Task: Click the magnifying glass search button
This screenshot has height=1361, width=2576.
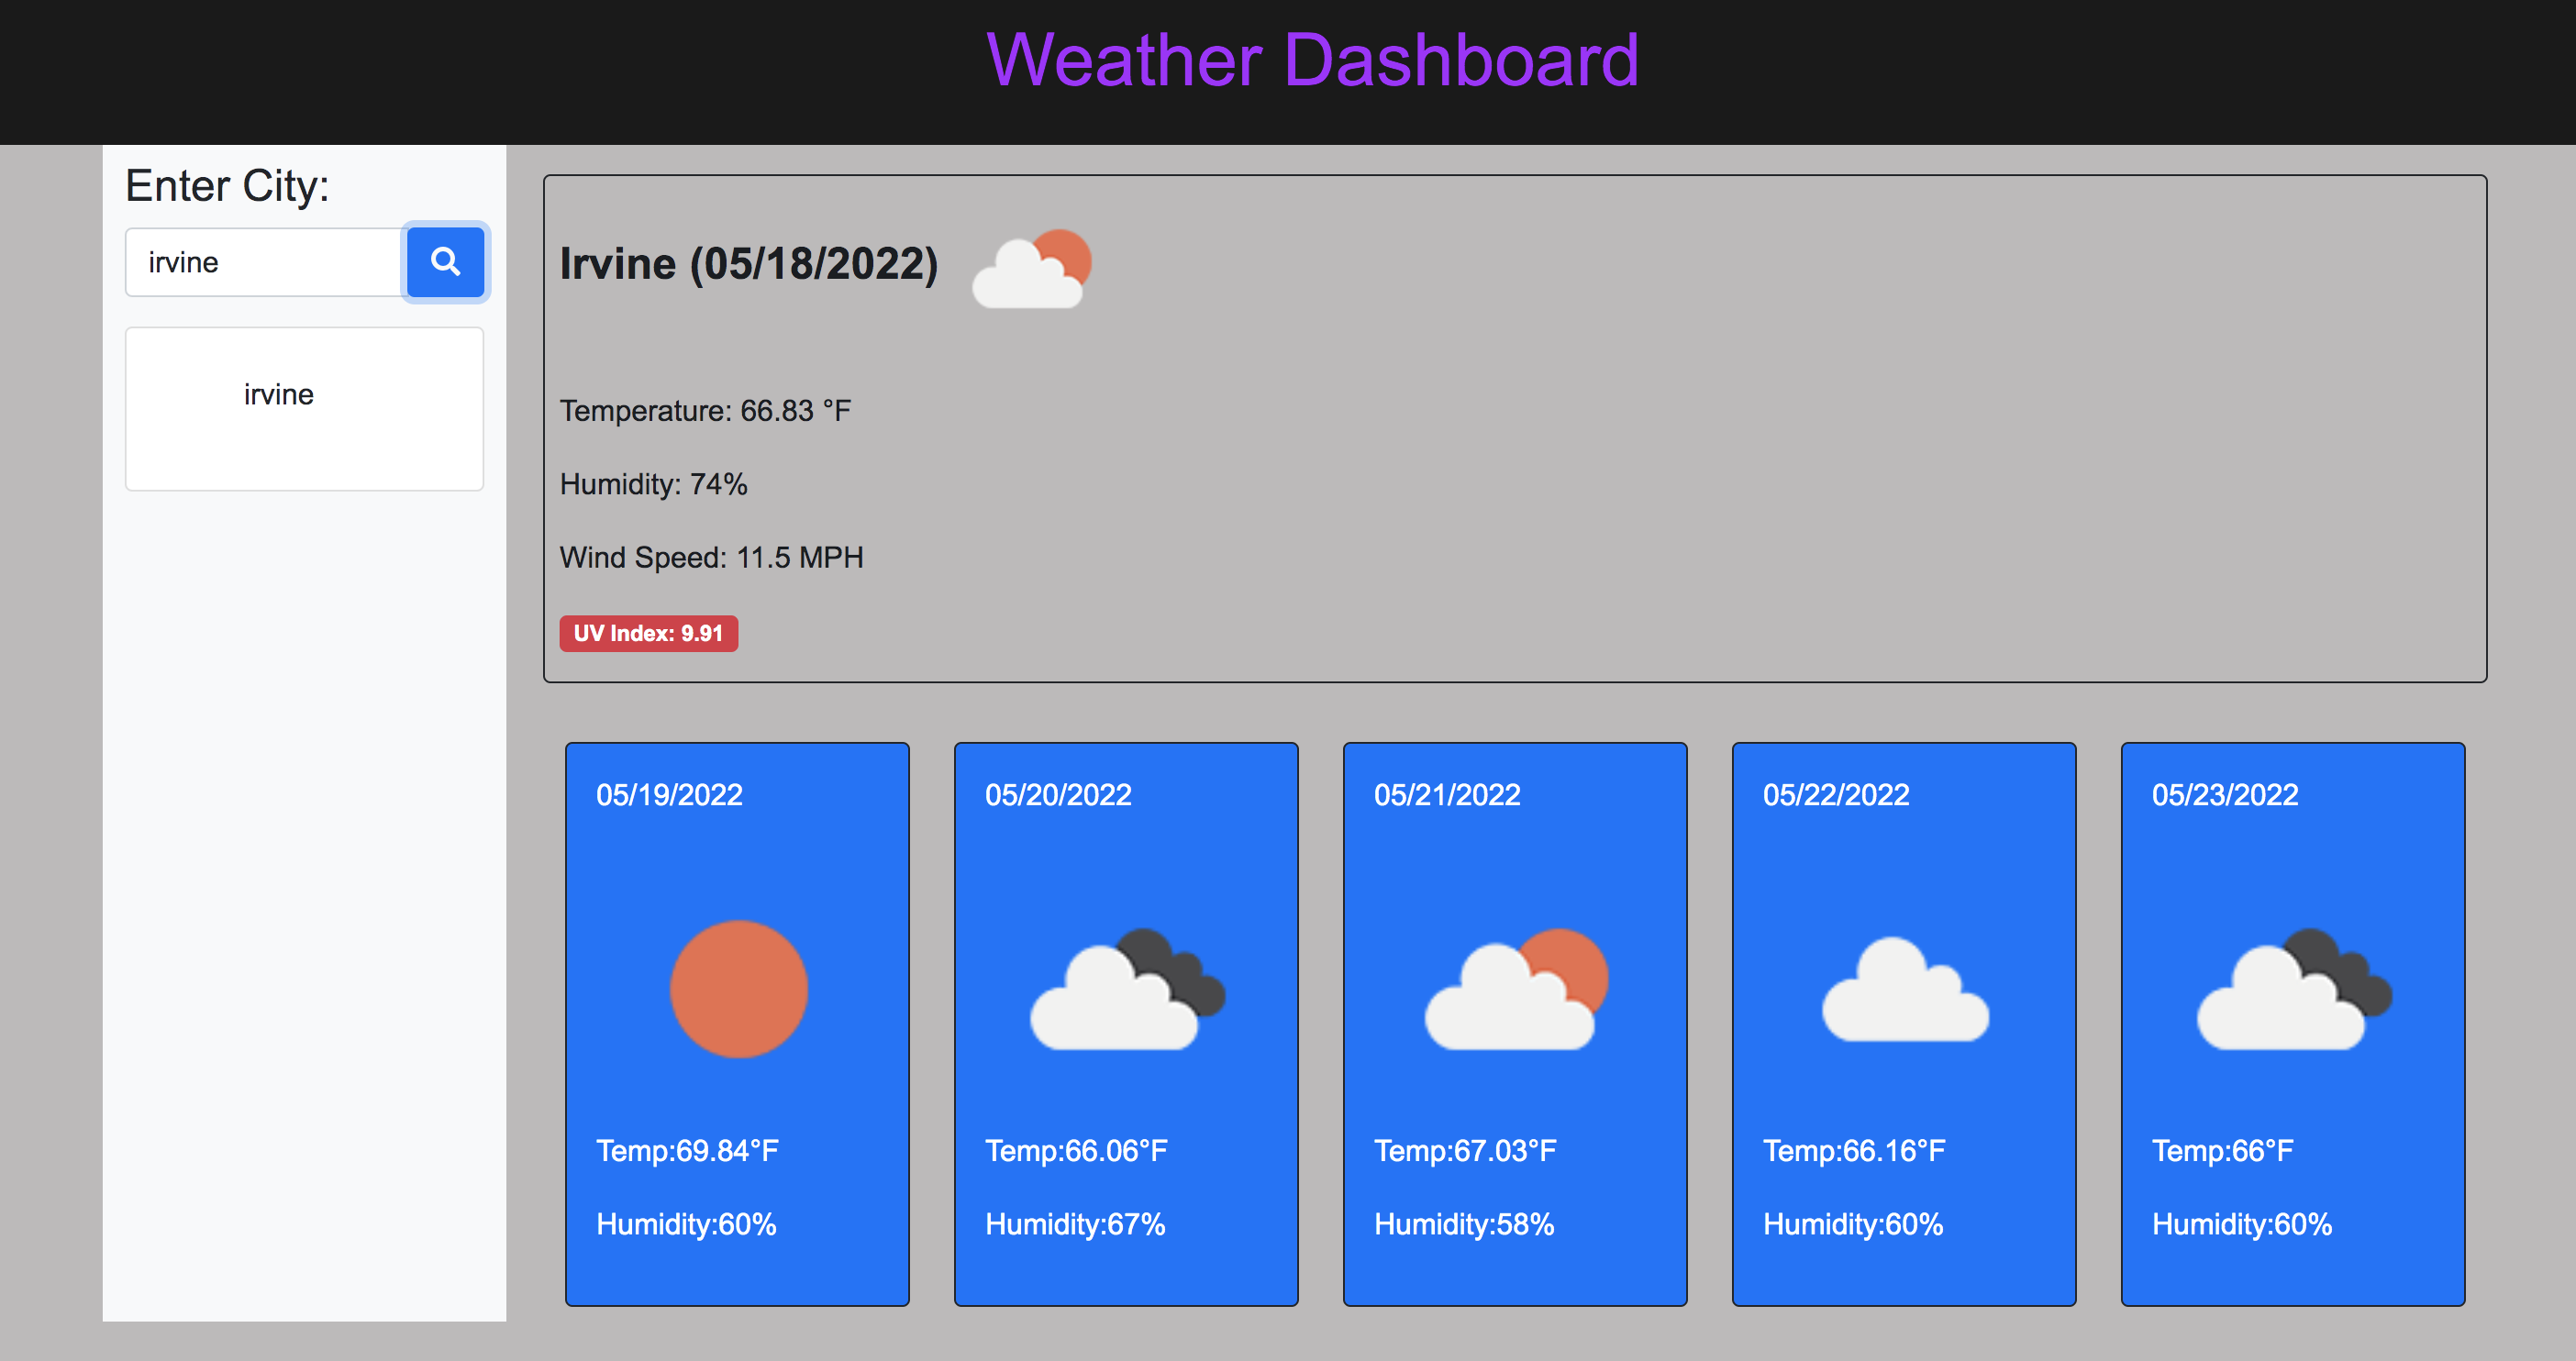Action: 445,262
